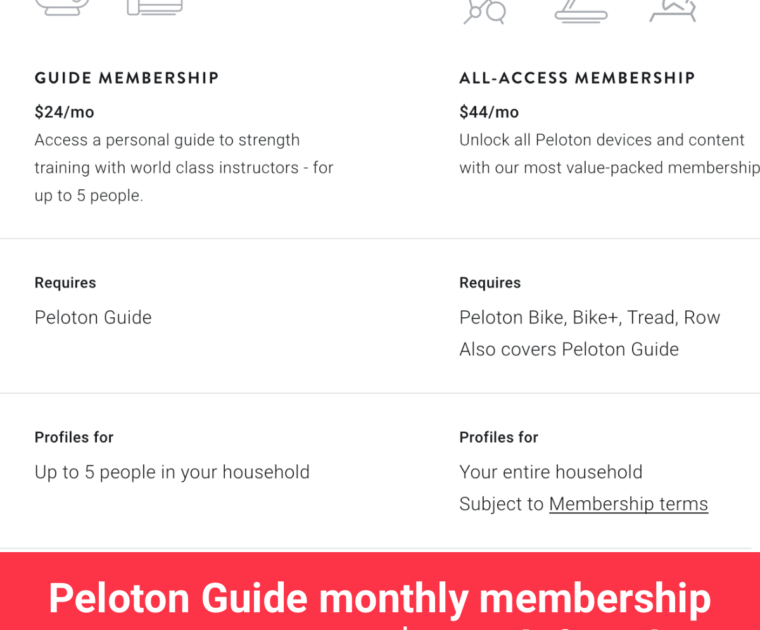This screenshot has width=760, height=630.
Task: Click the $24/mo price label
Action: pyautogui.click(x=64, y=112)
